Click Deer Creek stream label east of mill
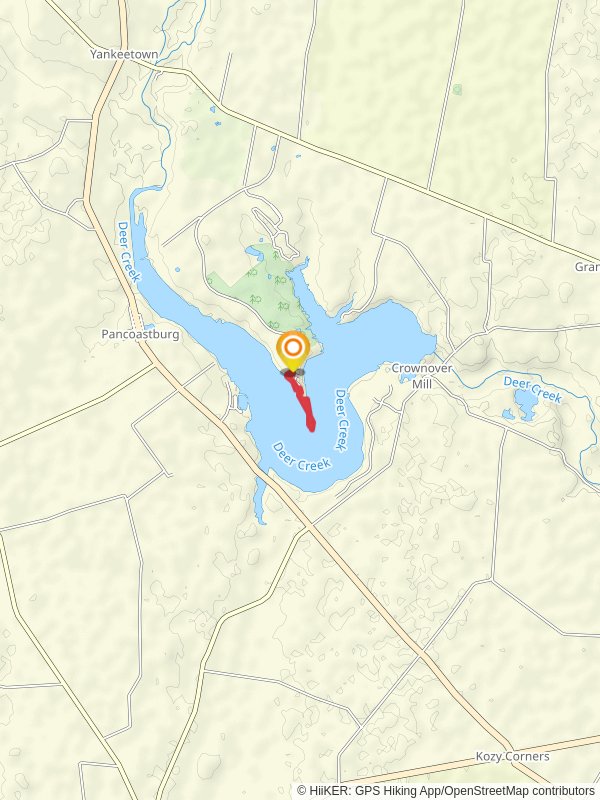Viewport: 600px width, 800px height. coord(533,389)
